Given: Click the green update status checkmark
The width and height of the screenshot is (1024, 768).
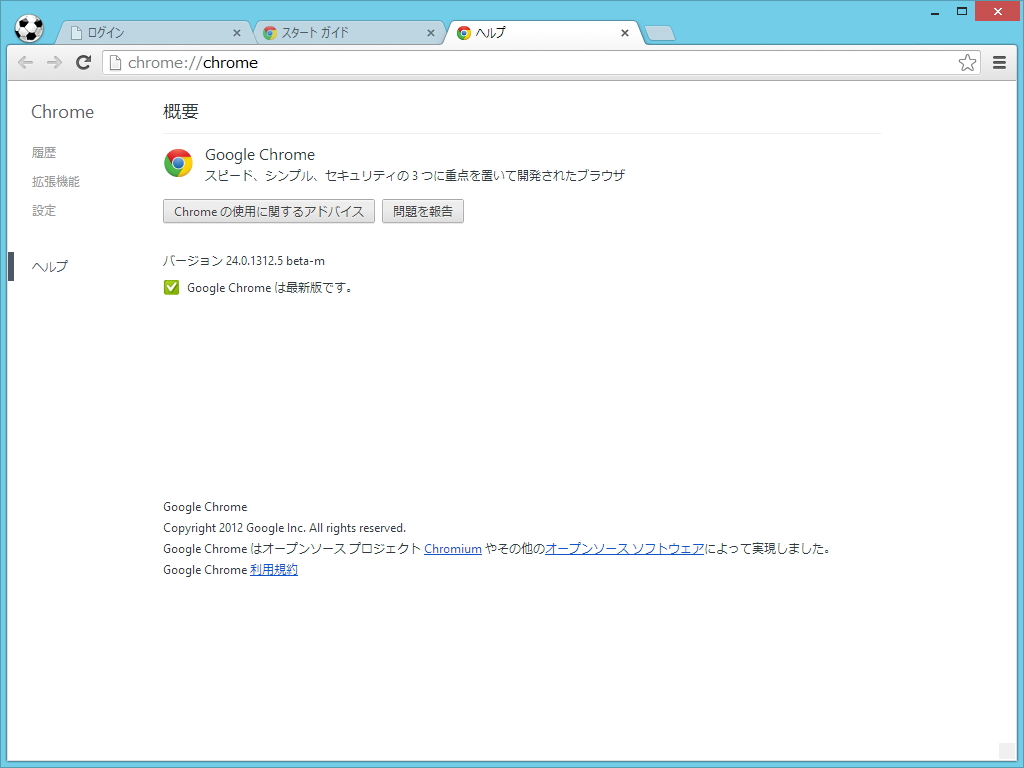Looking at the screenshot, I should [x=171, y=287].
